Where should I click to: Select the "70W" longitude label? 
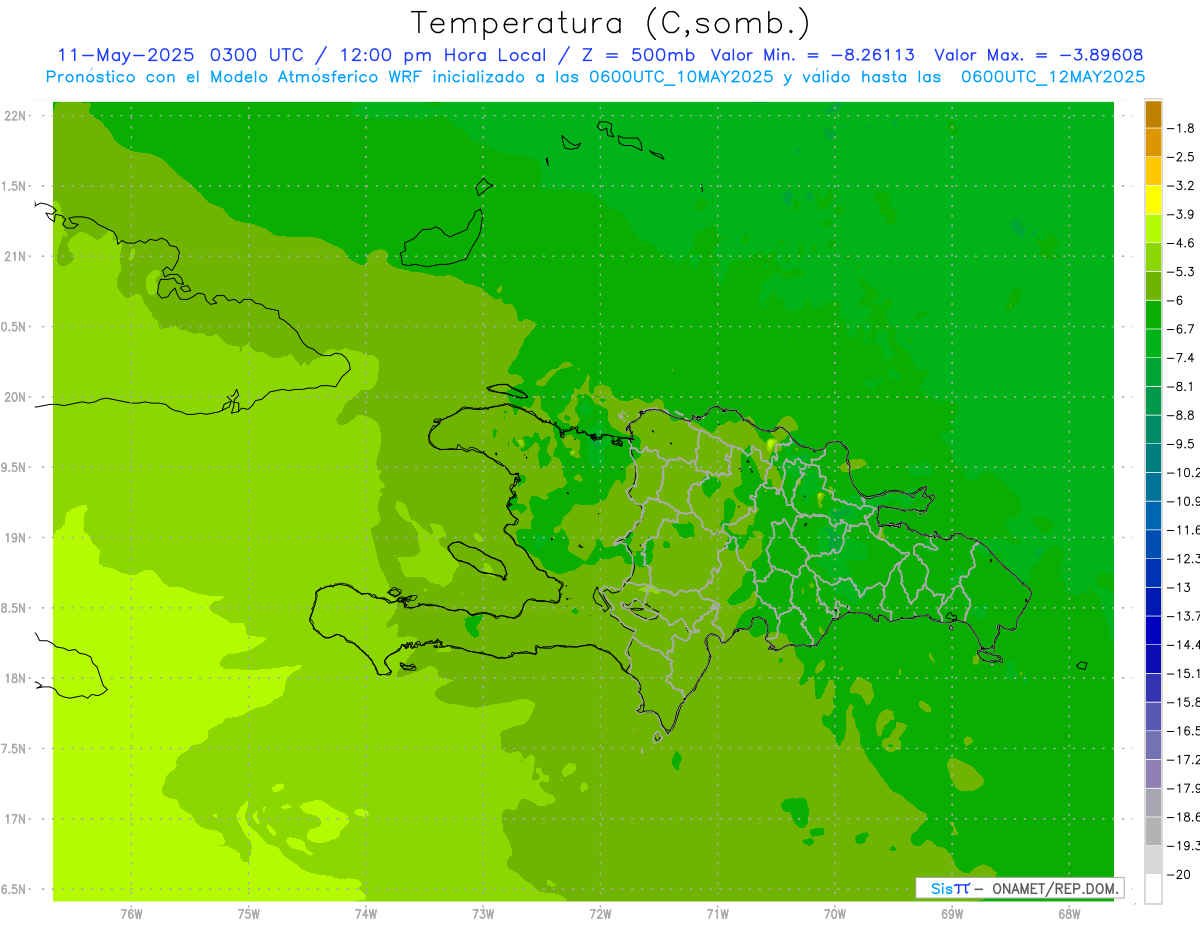coord(835,913)
